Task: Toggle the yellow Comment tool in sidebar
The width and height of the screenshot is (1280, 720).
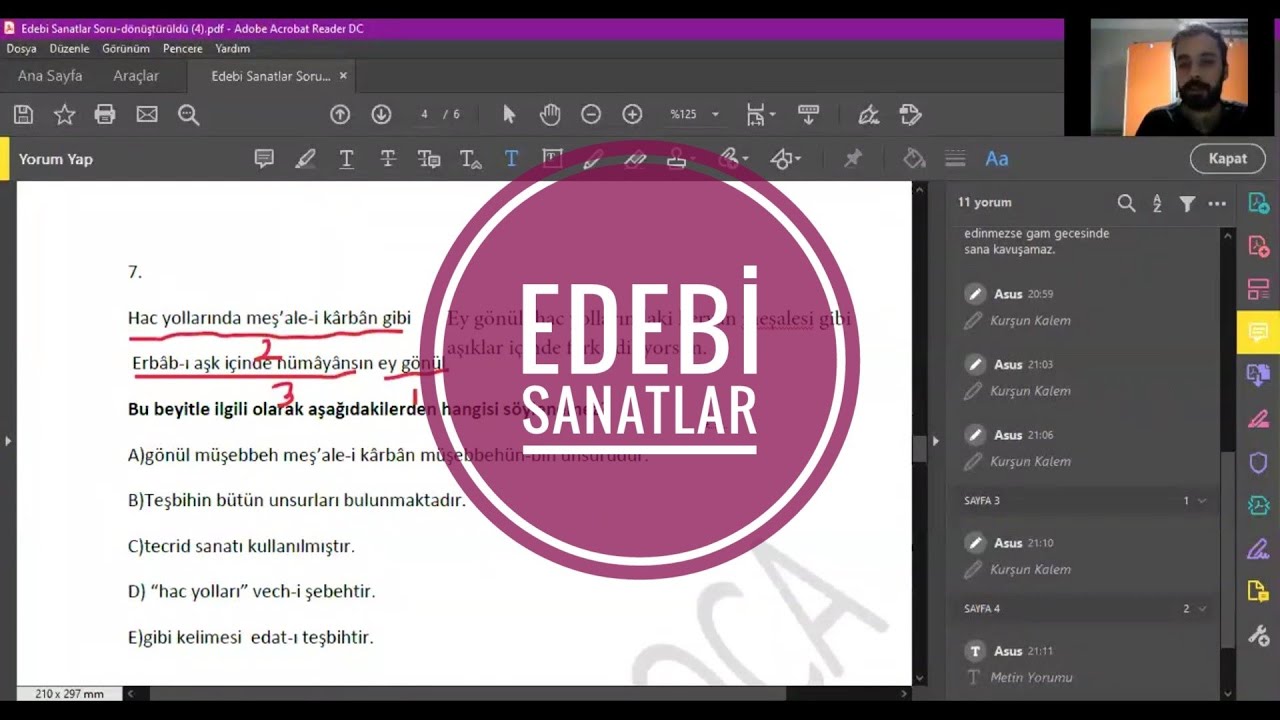Action: click(x=1258, y=332)
